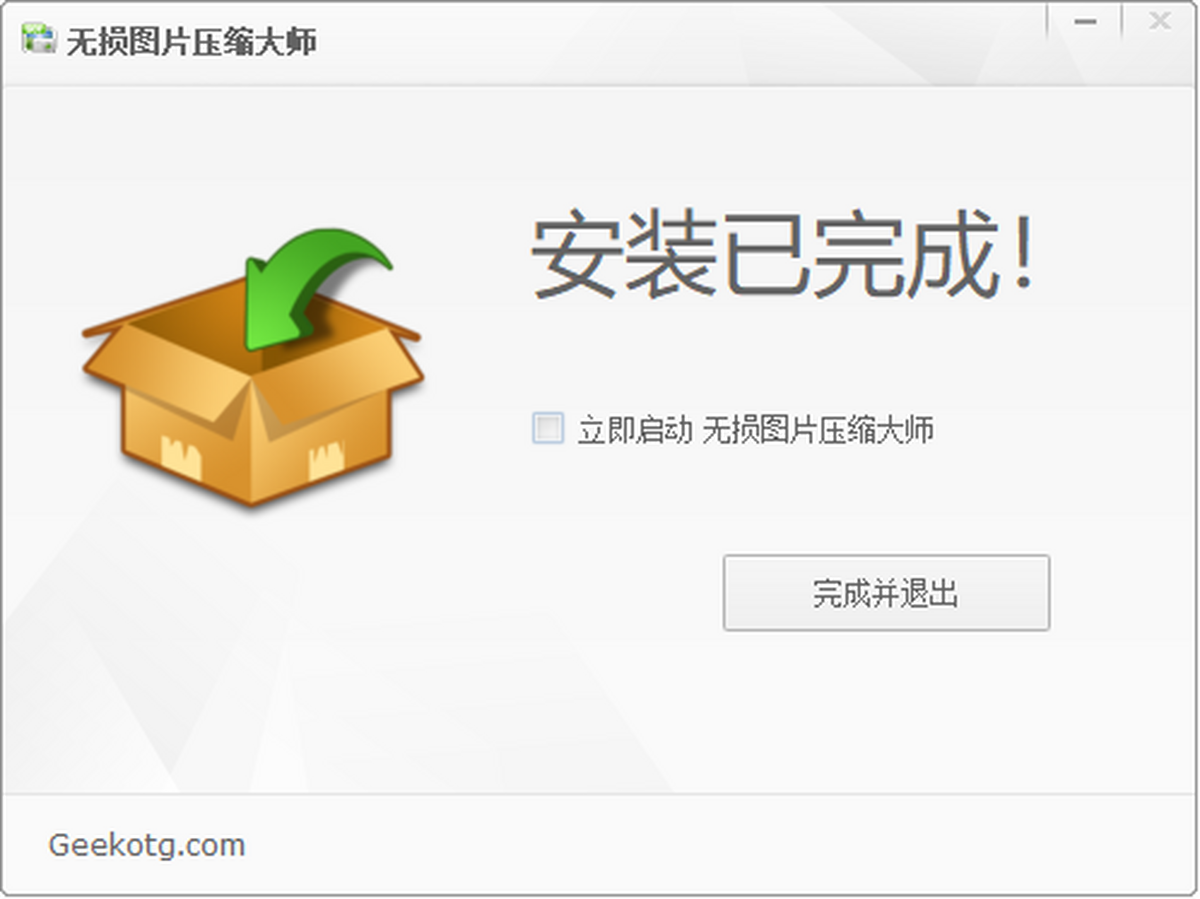Click the 完成并退出 button
The width and height of the screenshot is (1200, 899).
click(886, 593)
